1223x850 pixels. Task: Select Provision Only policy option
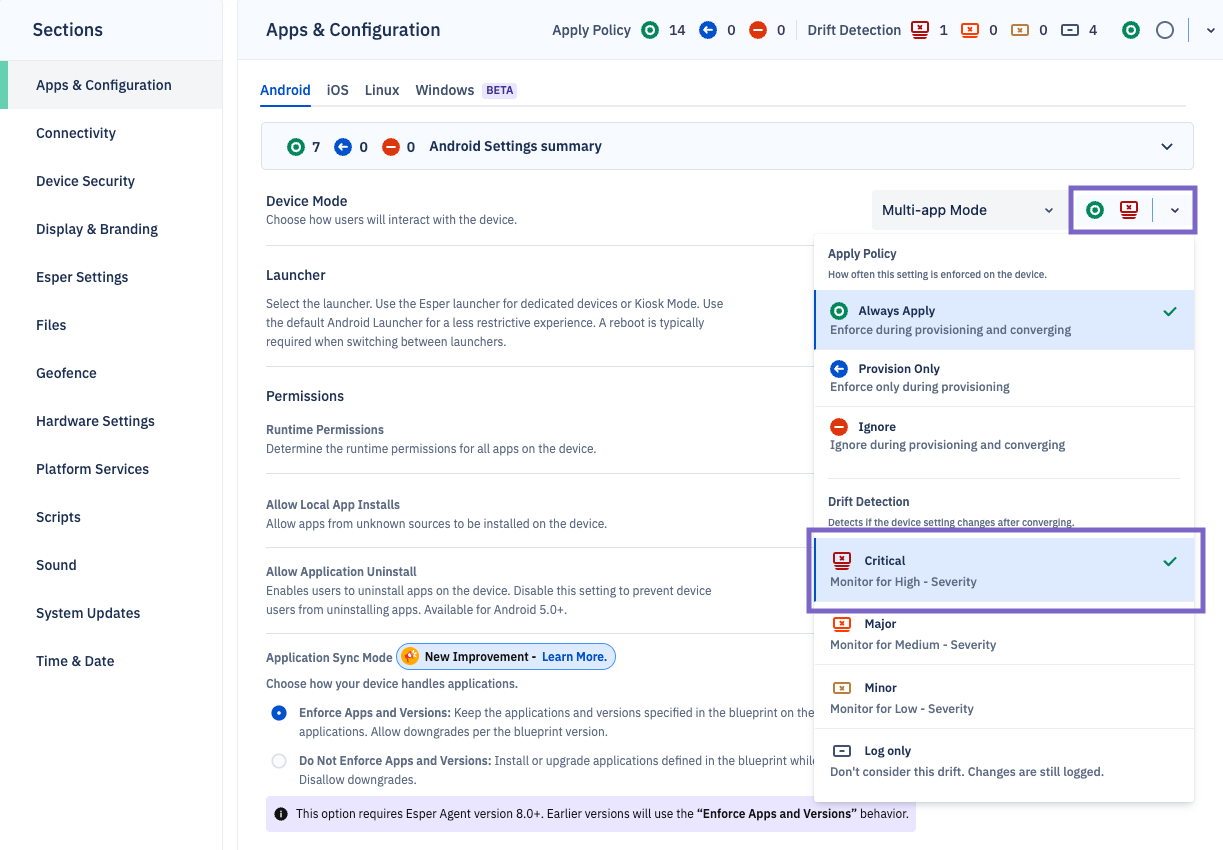1004,378
